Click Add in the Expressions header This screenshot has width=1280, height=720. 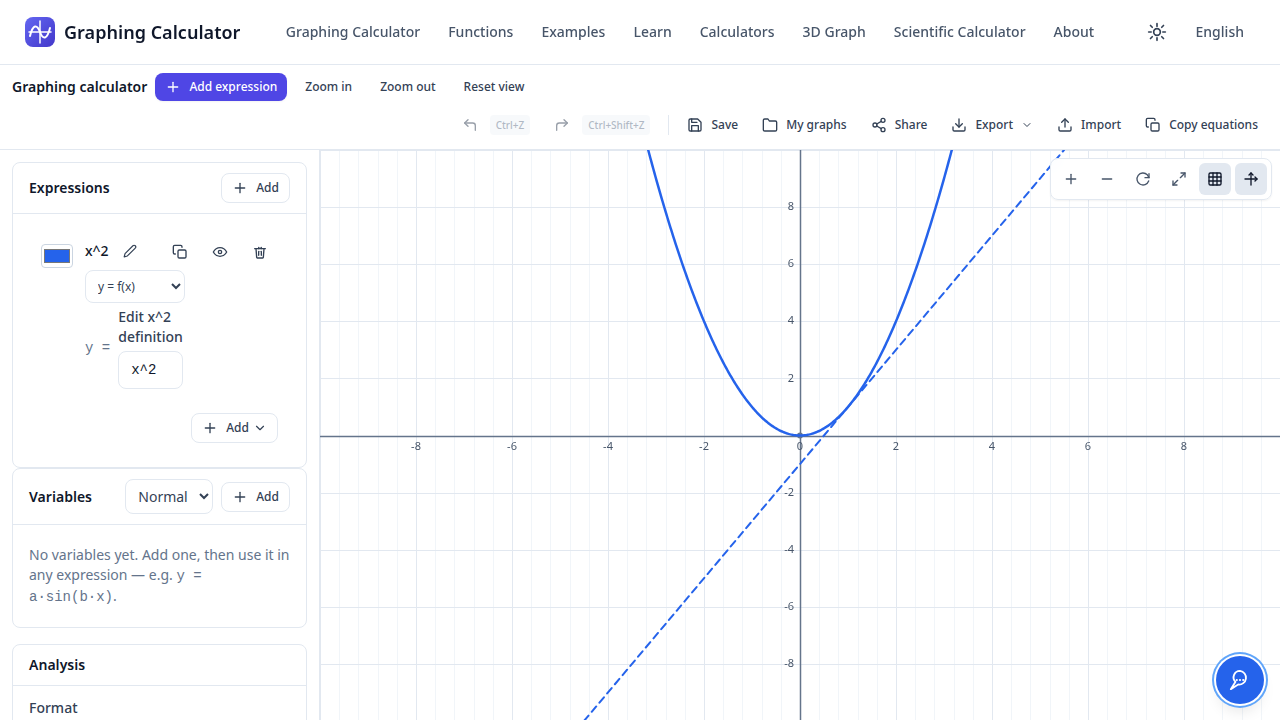(x=256, y=188)
